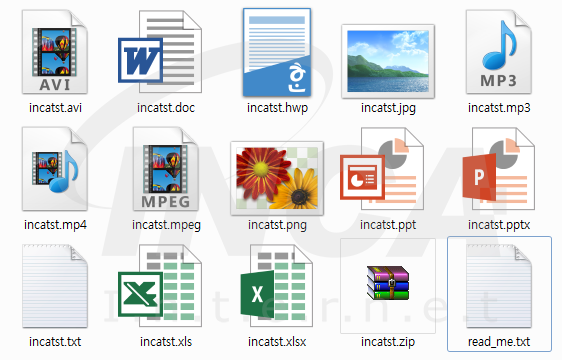
Task: Select the incatst.mpeg video file icon
Action: tap(166, 169)
